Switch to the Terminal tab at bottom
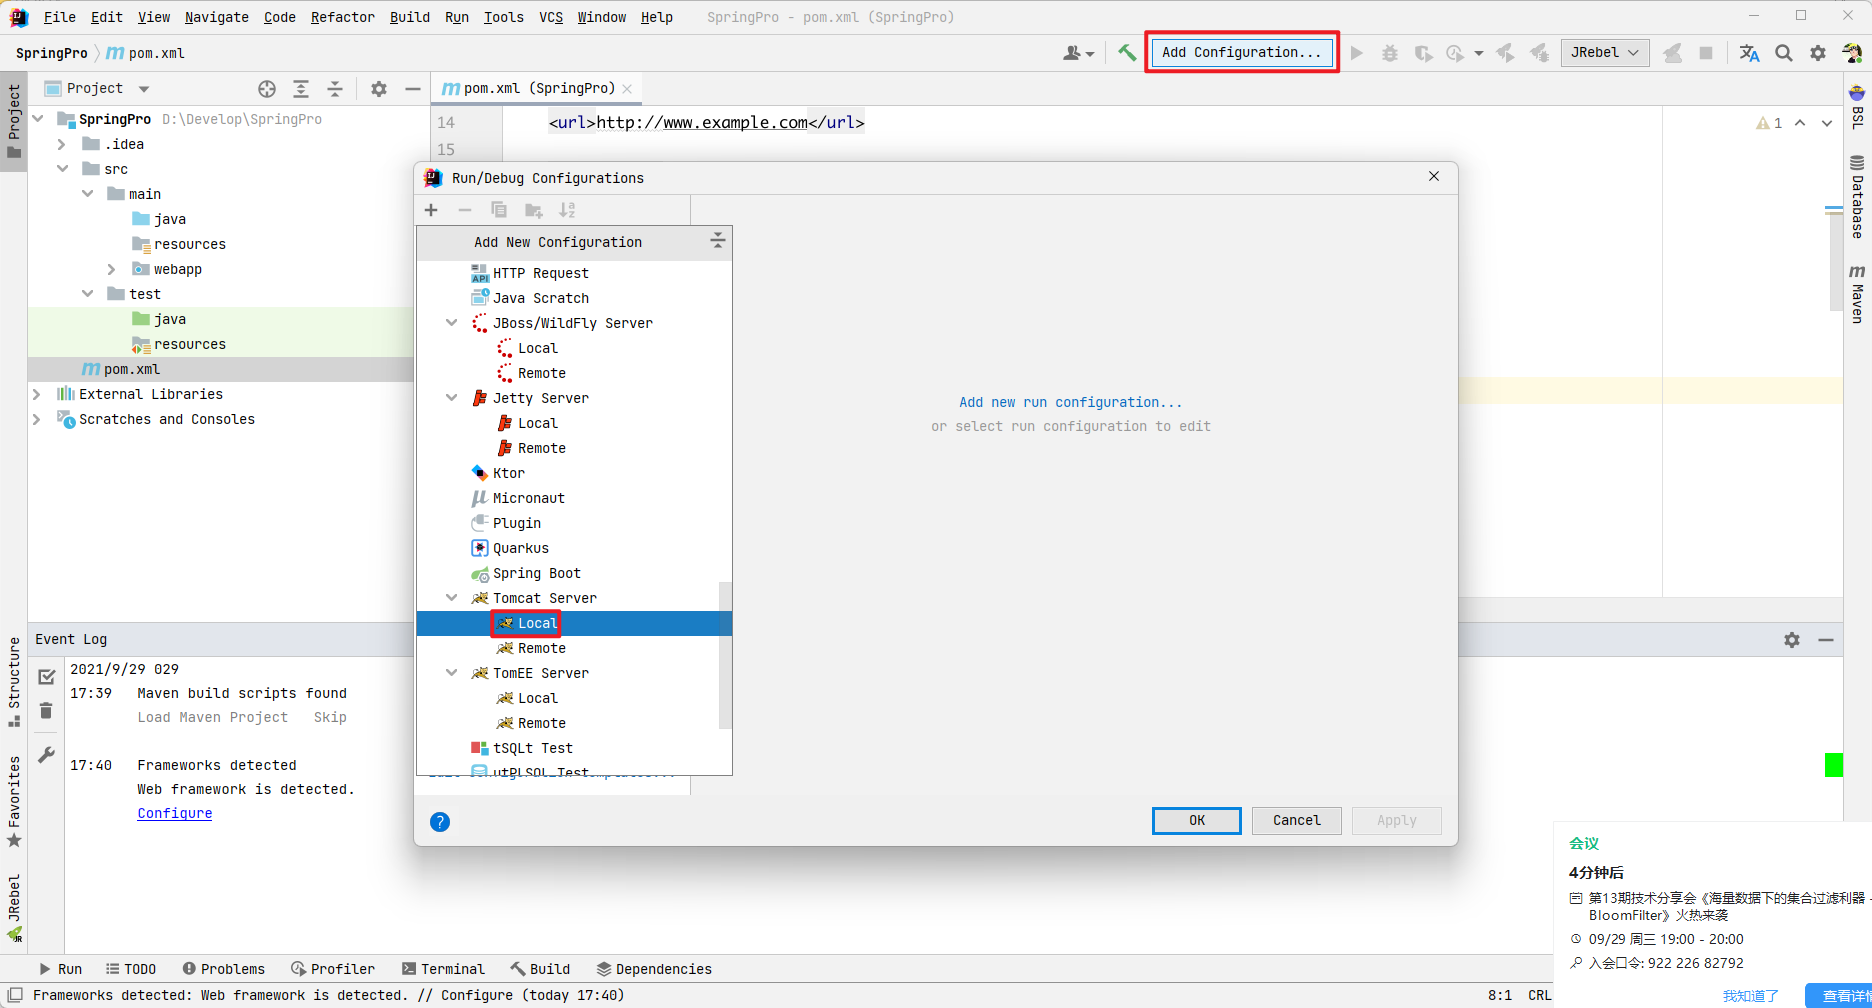 click(443, 969)
